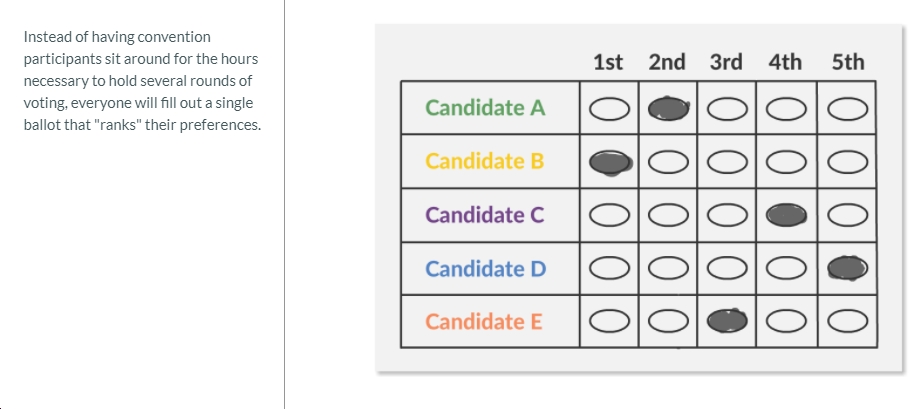This screenshot has height=409, width=923.
Task: Click the paragraph about ranking preferences
Action: tap(142, 81)
